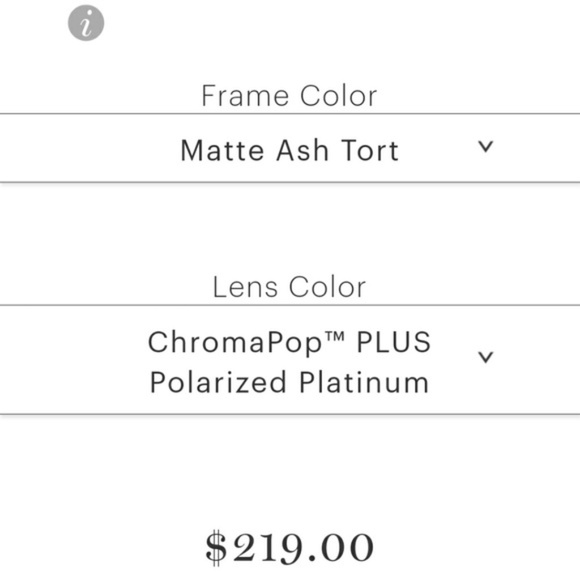Select the Matte Ash Tort text
Screen dimensions: 580x580
(290, 150)
